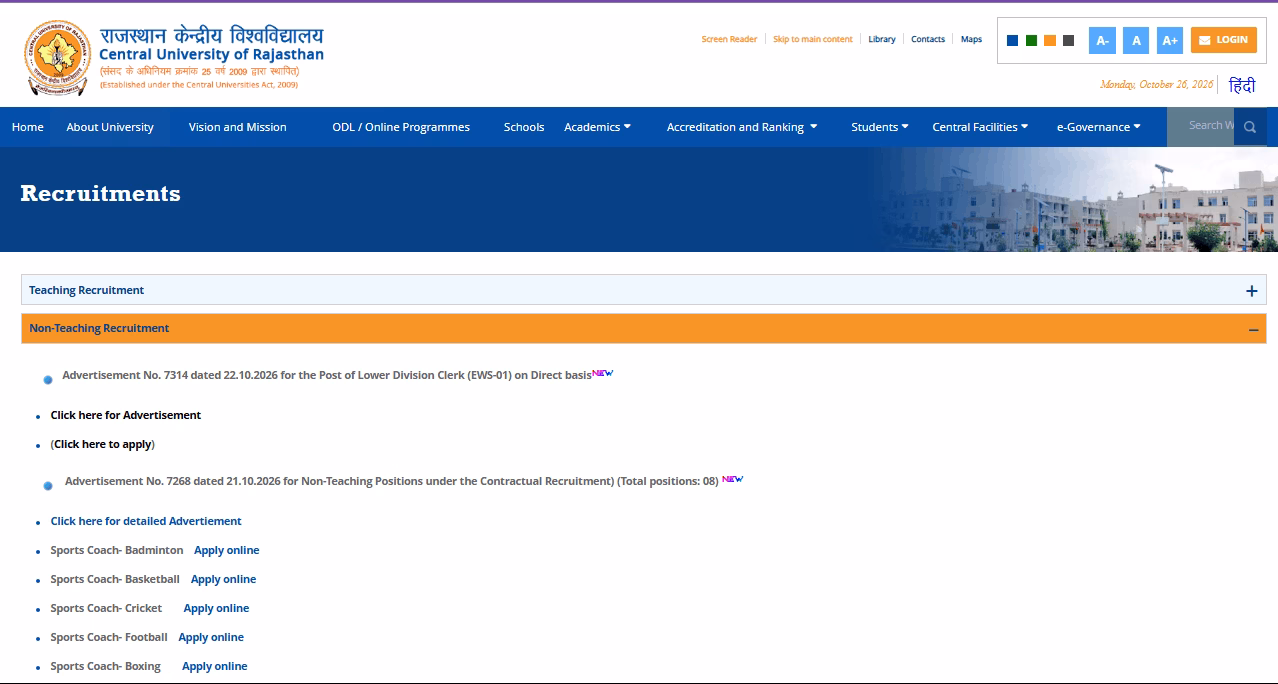
Task: Open the Screen Reader link
Action: tap(729, 39)
